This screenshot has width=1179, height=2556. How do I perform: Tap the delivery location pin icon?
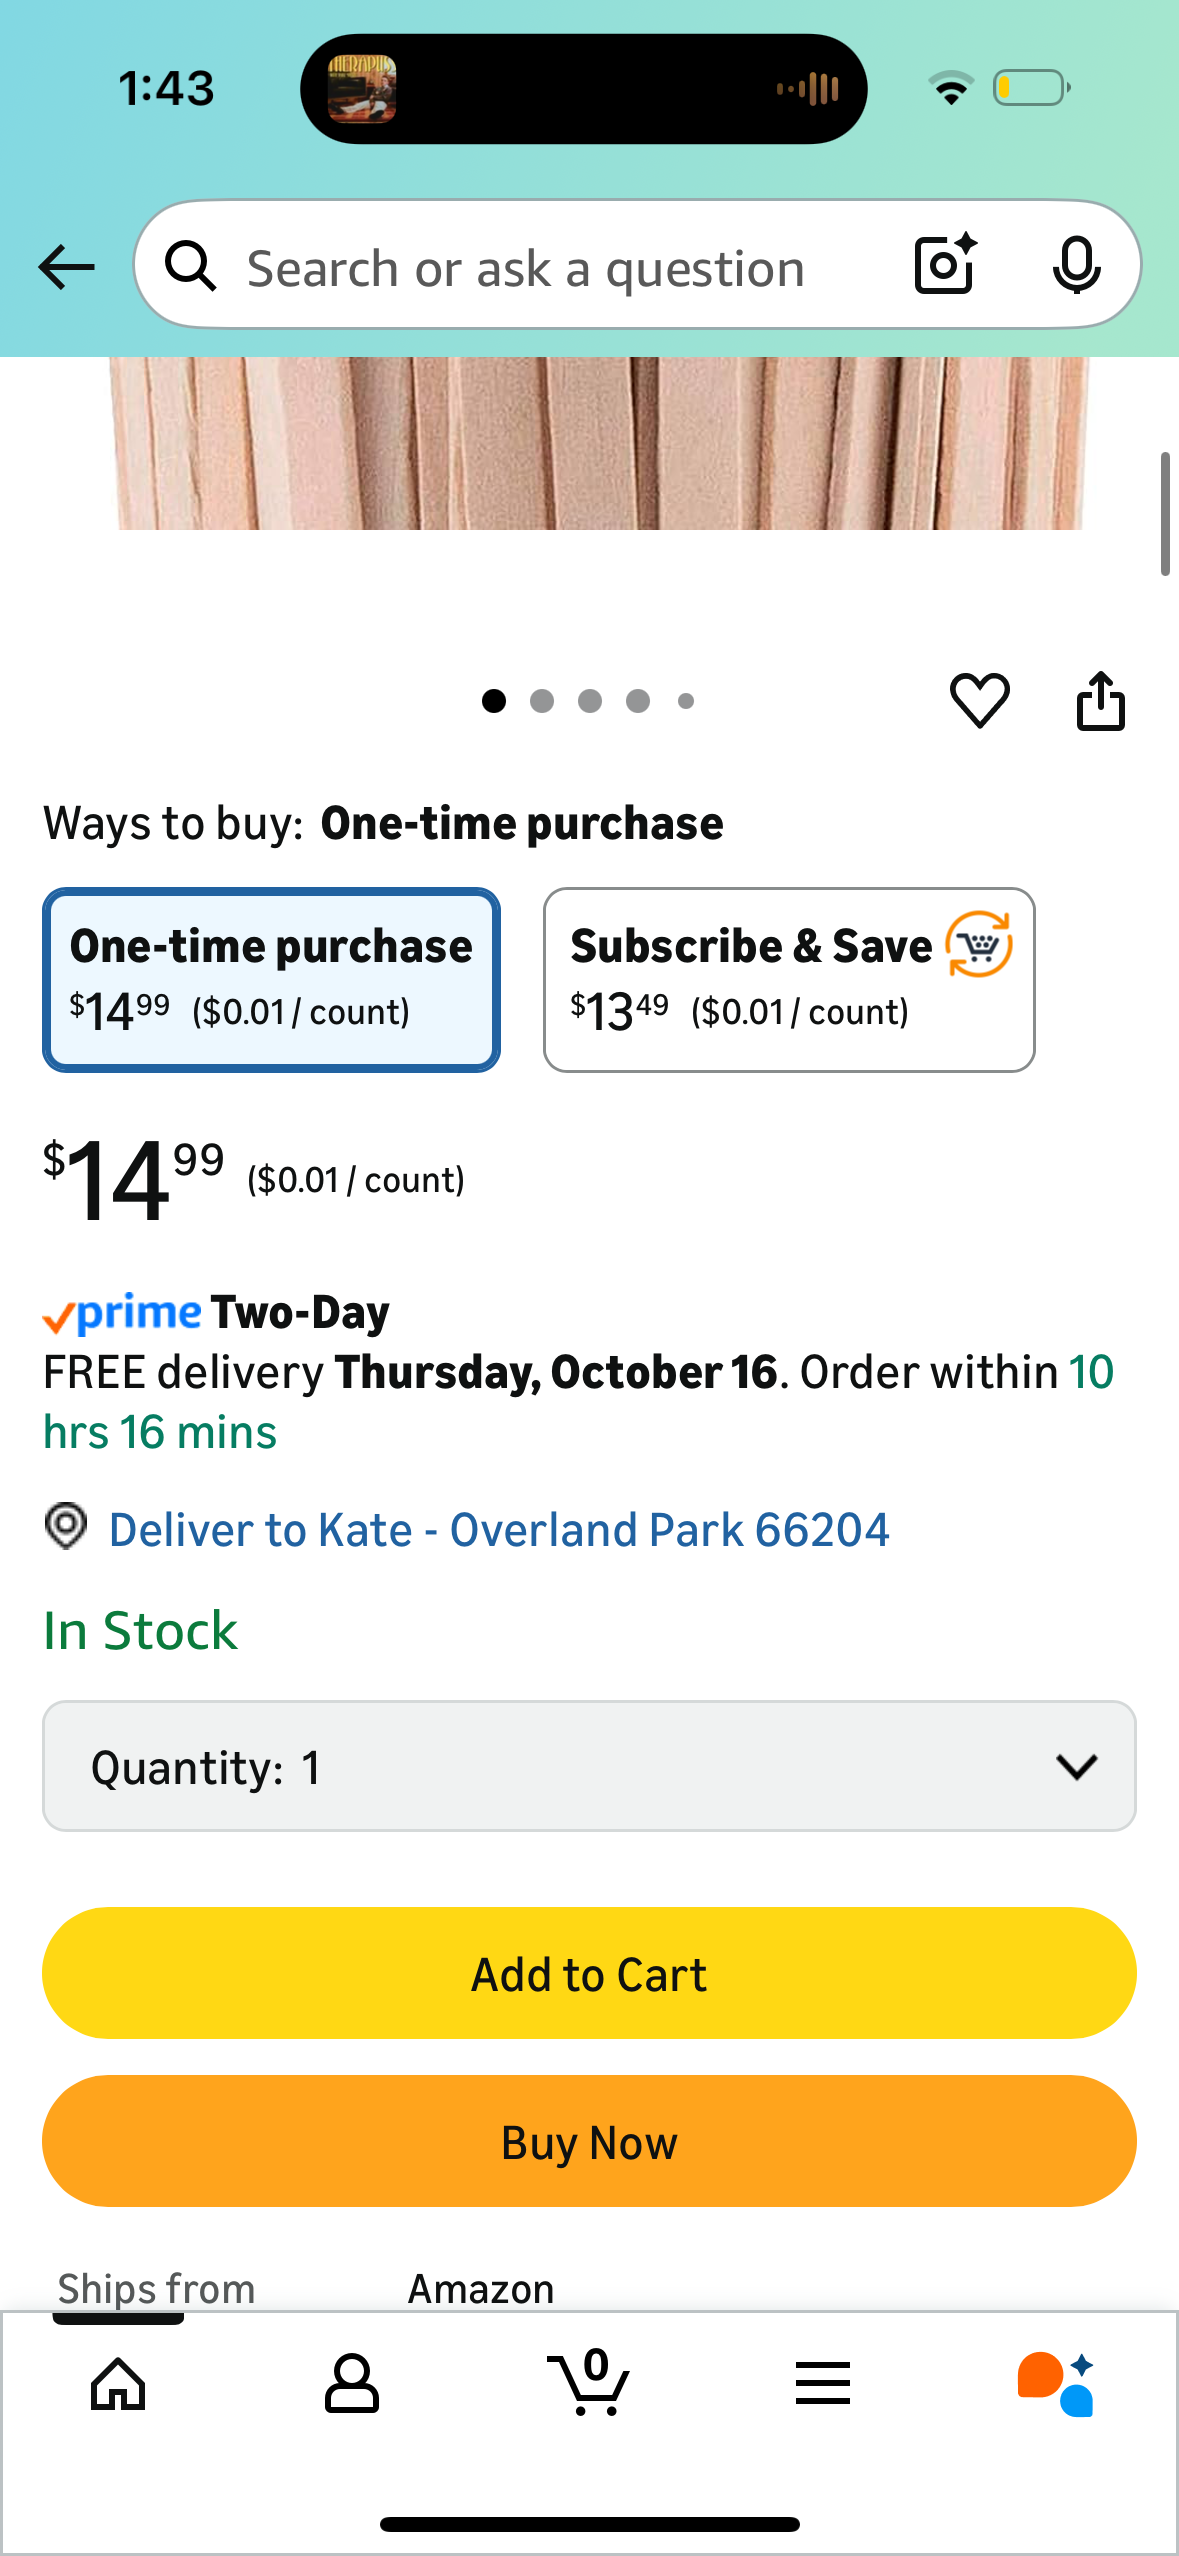(x=66, y=1527)
